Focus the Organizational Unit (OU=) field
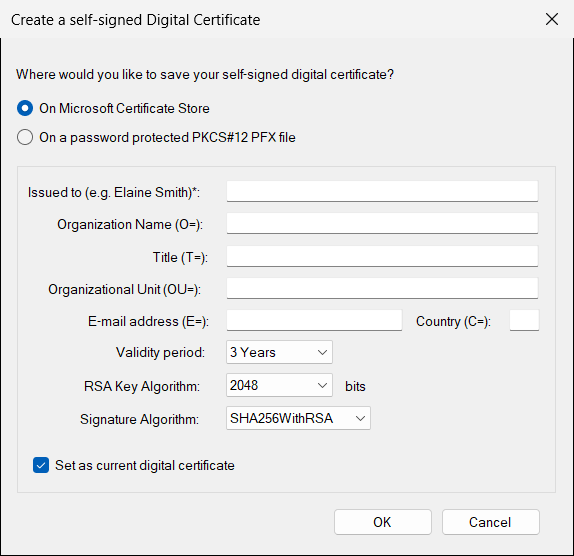 pyautogui.click(x=382, y=288)
